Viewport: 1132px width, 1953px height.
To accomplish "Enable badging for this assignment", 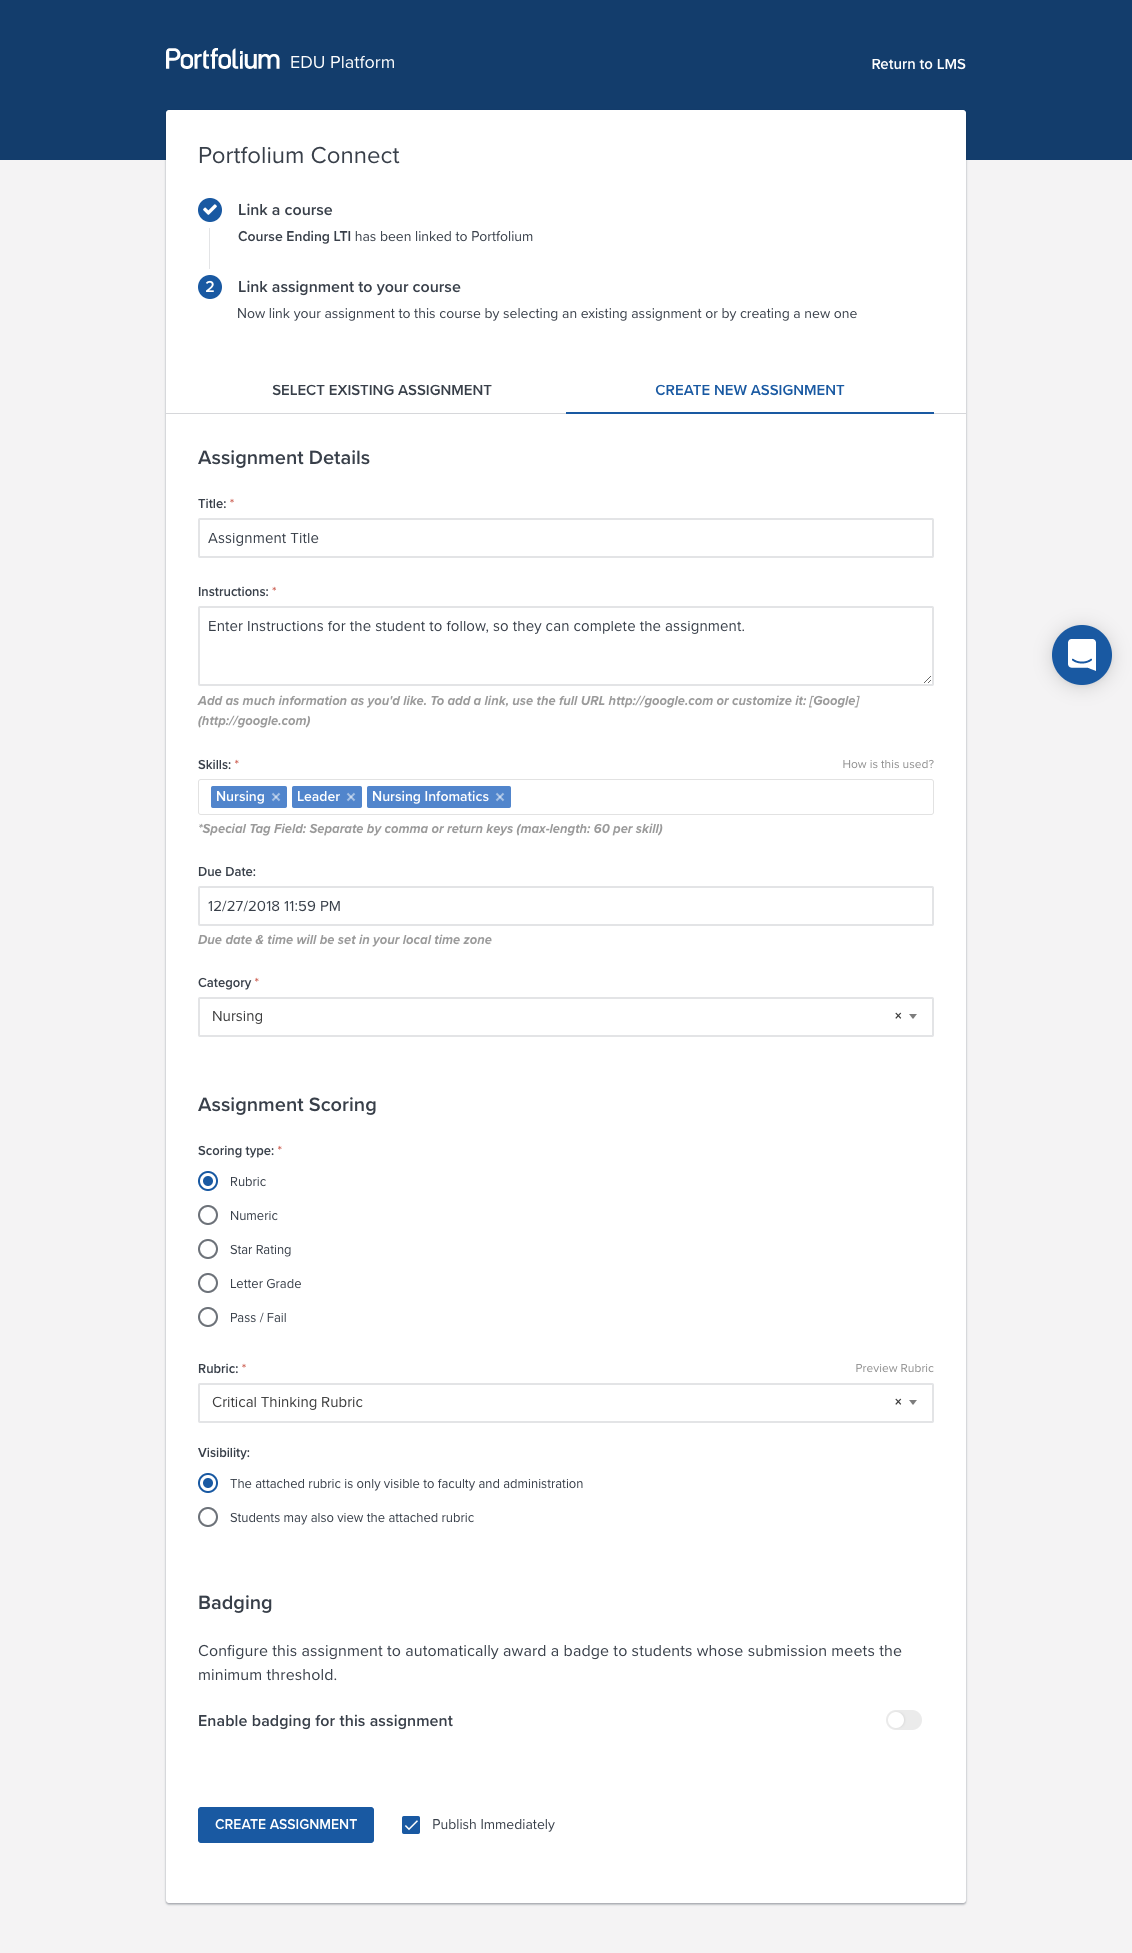I will click(903, 1720).
